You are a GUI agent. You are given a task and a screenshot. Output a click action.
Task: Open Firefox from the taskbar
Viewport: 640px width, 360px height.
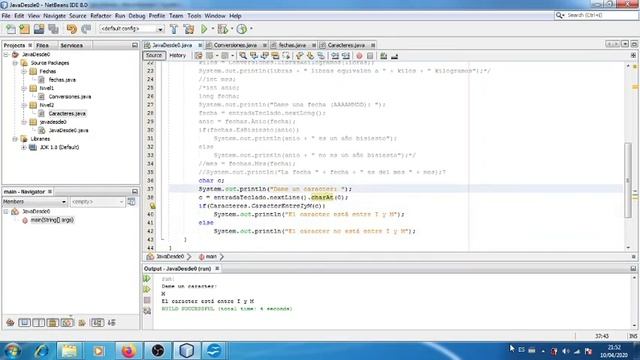tap(128, 351)
